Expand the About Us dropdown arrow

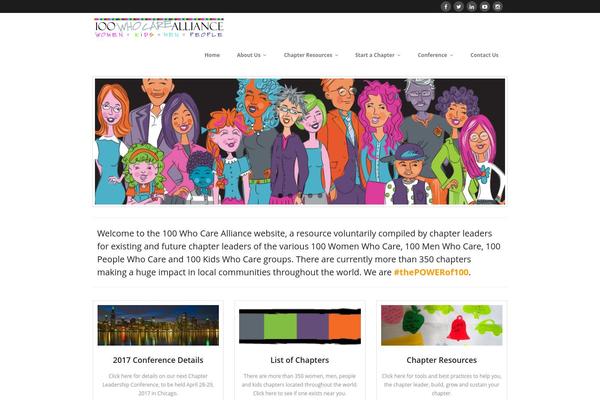(264, 56)
